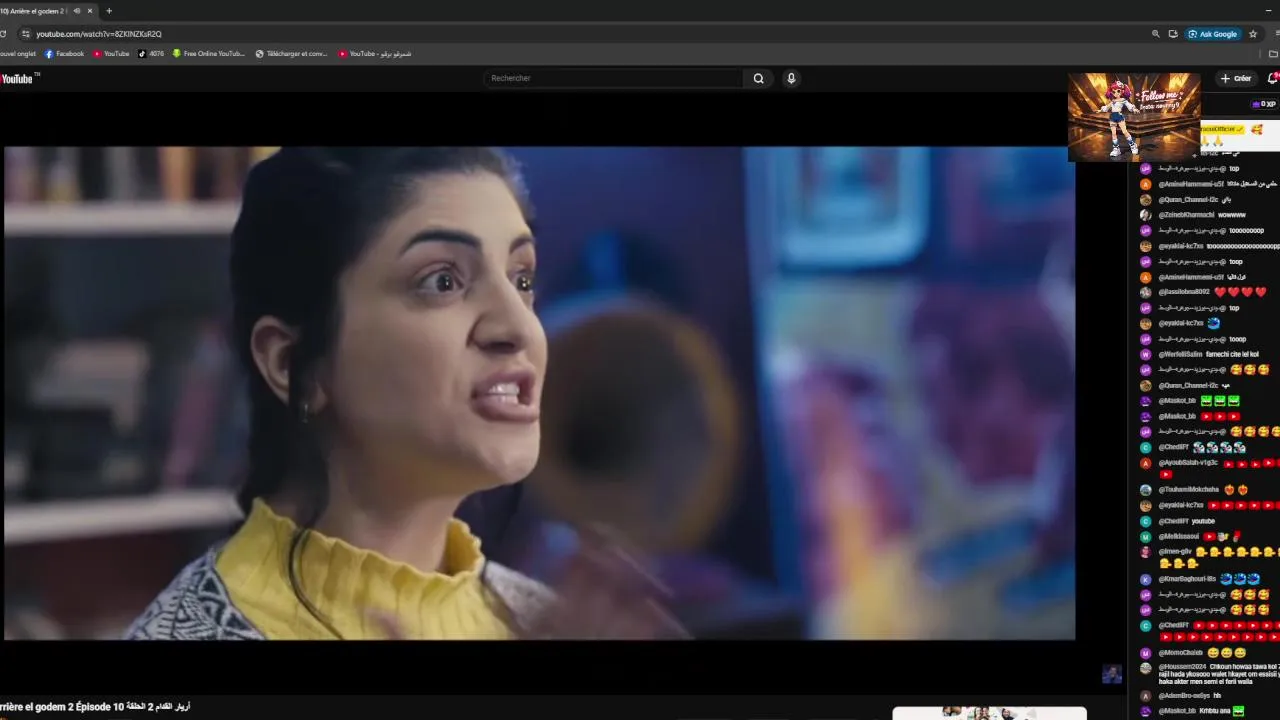Click the AdemBro A avatar
Screen dimensions: 1280x720
pyautogui.click(x=1146, y=696)
